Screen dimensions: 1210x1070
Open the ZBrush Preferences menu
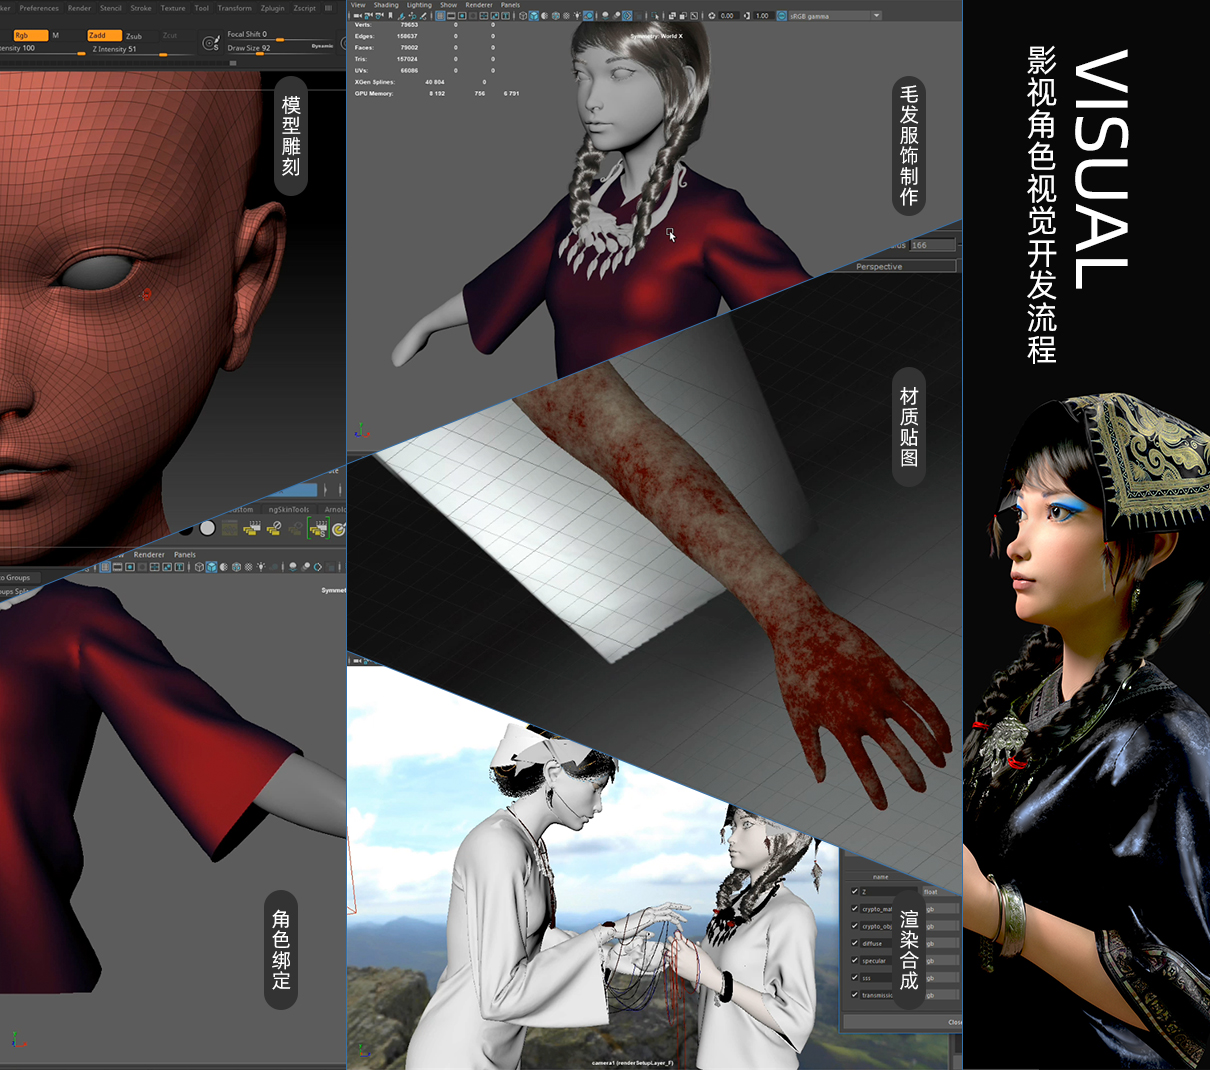point(39,8)
